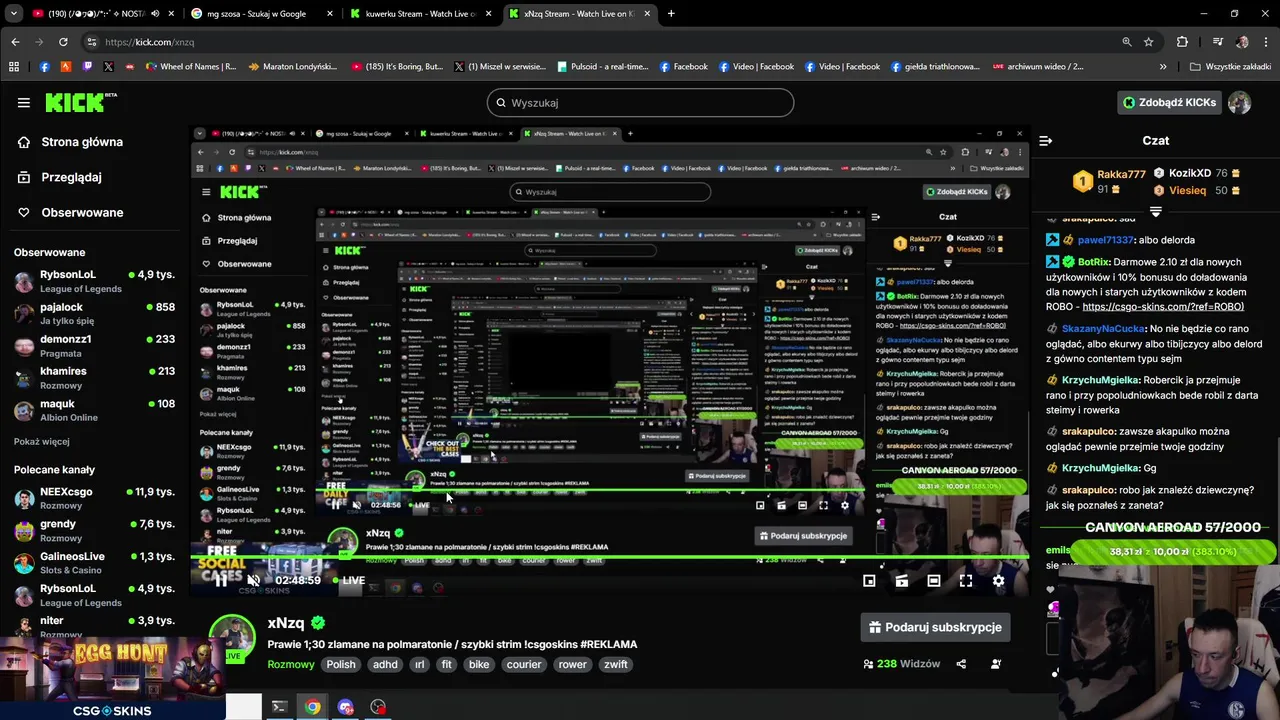Viewport: 1280px width, 720px height.
Task: Unmute the stream with the speaker icon
Action: [254, 580]
